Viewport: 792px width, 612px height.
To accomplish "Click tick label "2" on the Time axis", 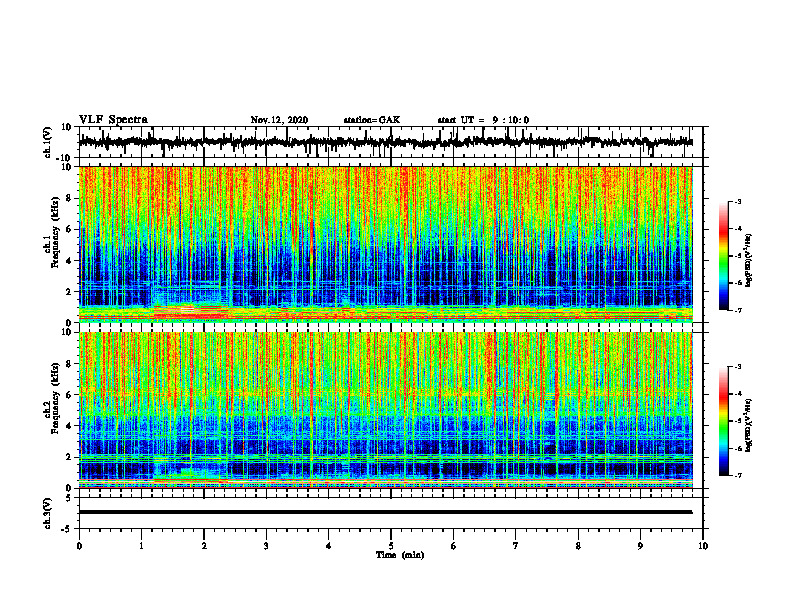I will [204, 546].
